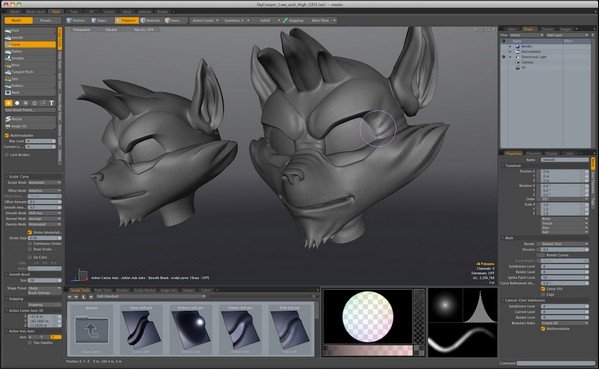Pick the Emboss Soft preset thumbnail
The image size is (599, 369).
[191, 329]
